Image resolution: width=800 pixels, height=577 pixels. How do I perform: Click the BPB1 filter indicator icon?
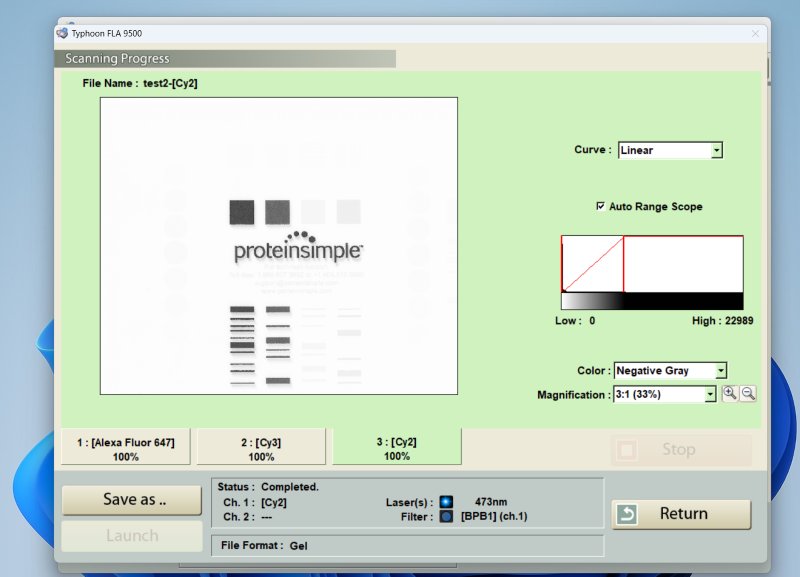(x=446, y=517)
